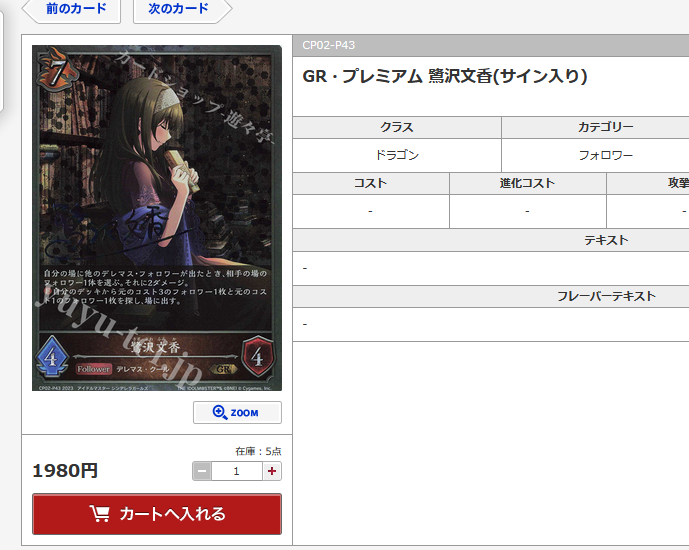Screen dimensions: 689x550
Task: Click the quantity input field showing 1
Action: click(x=237, y=471)
